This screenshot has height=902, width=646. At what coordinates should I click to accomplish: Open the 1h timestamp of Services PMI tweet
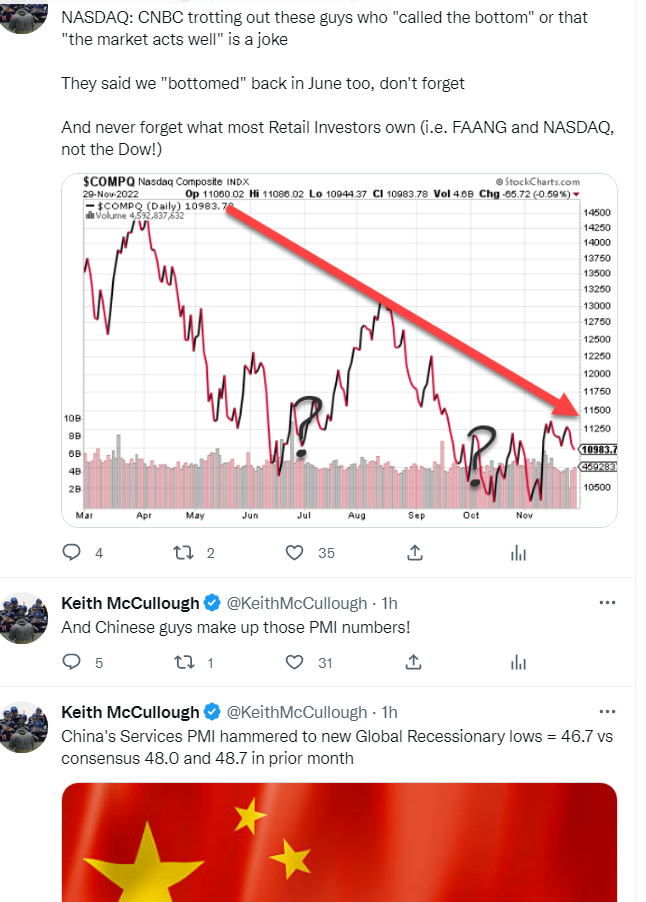coord(390,713)
